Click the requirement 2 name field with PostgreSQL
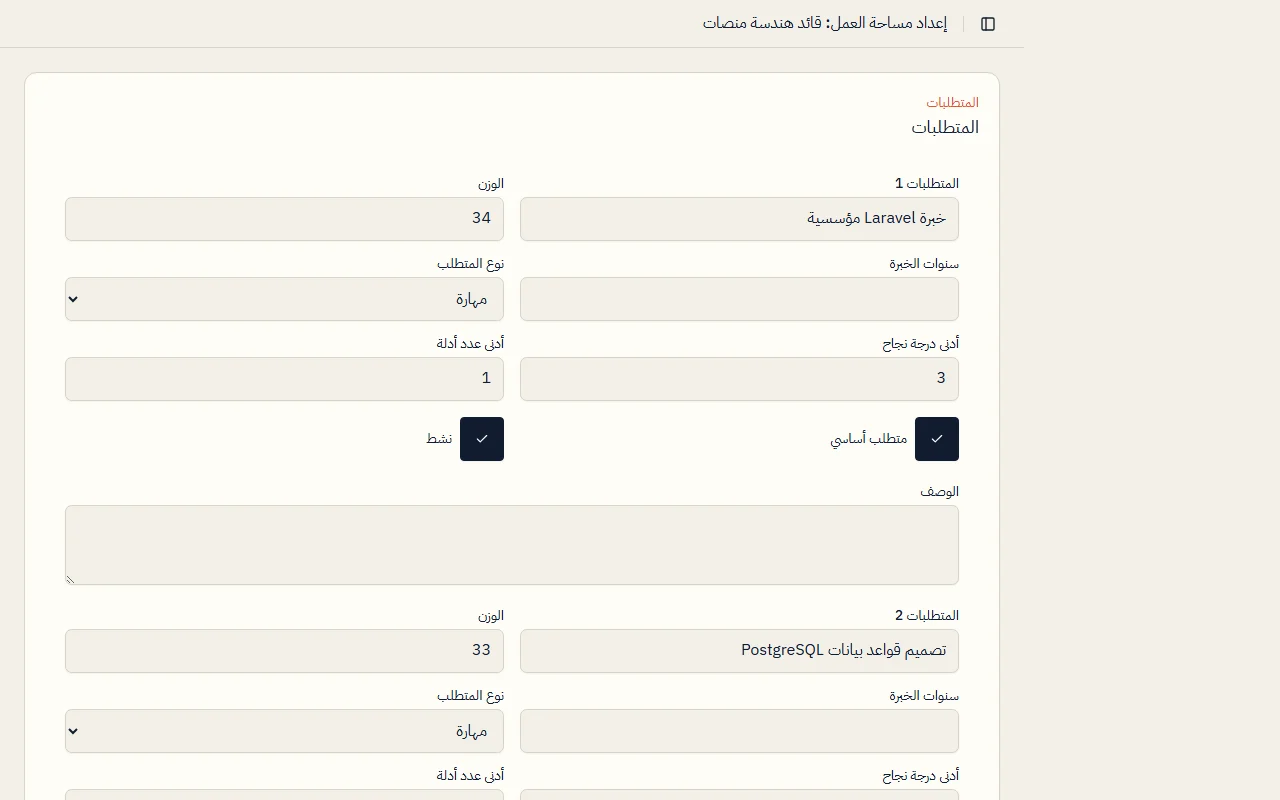The height and width of the screenshot is (800, 1280). tap(739, 651)
